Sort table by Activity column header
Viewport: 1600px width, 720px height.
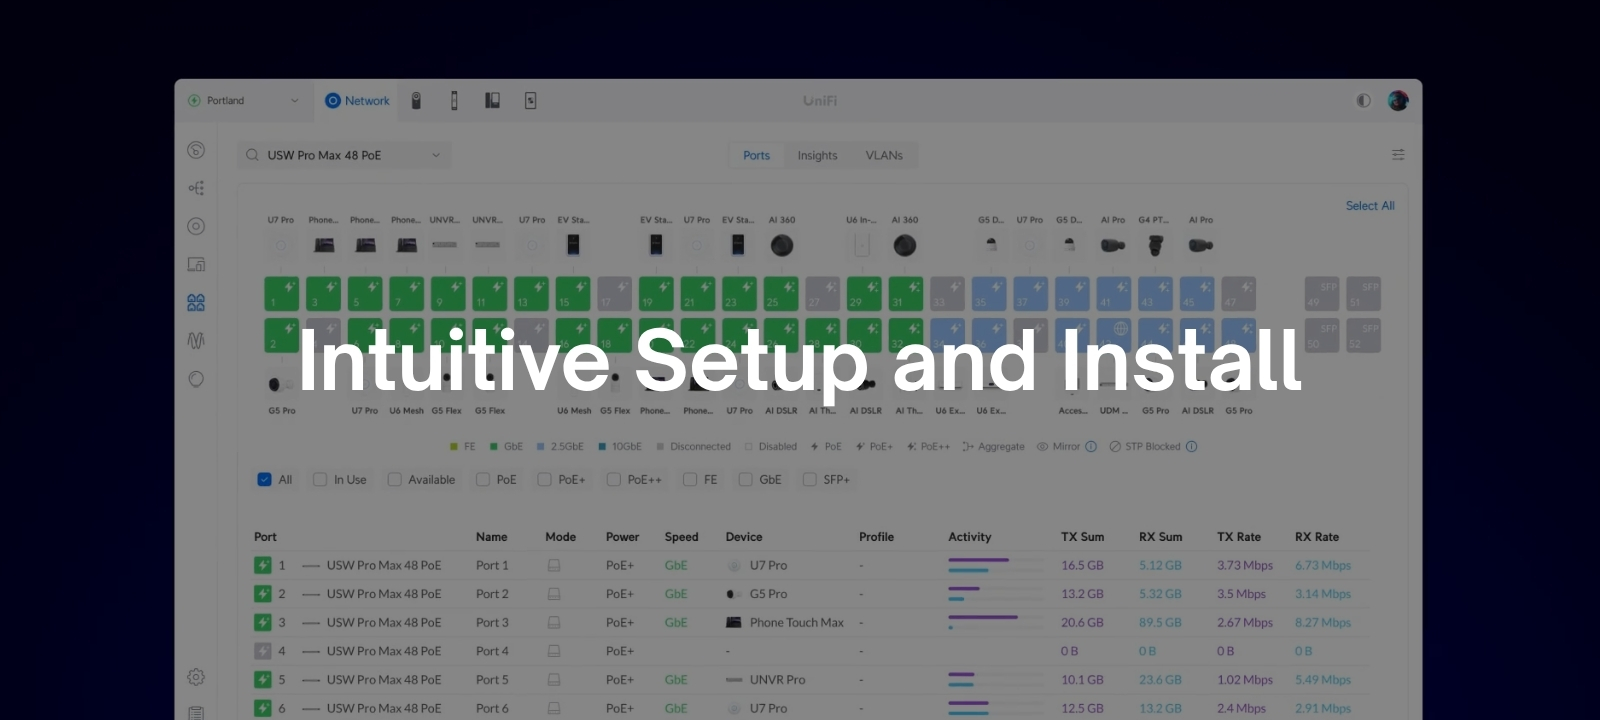tap(970, 537)
